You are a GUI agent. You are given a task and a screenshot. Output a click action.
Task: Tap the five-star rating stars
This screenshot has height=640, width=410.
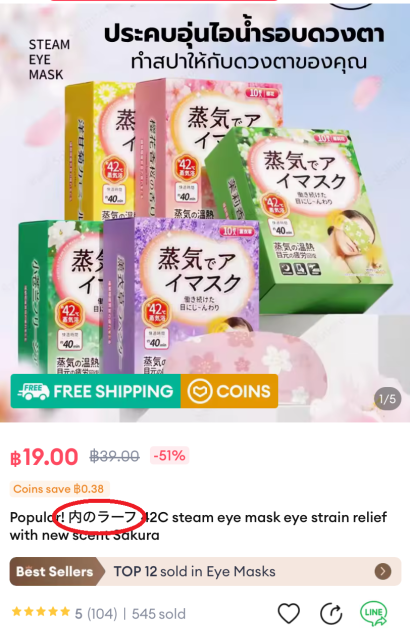point(41,612)
